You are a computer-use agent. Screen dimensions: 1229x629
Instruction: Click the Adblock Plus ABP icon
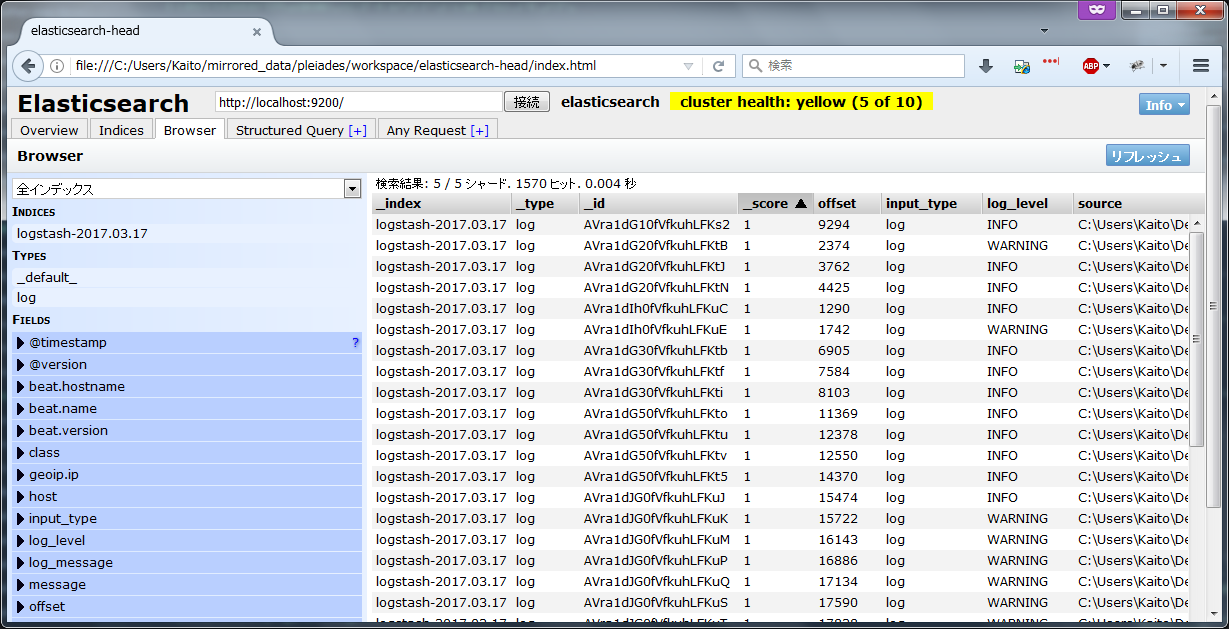pos(1090,66)
